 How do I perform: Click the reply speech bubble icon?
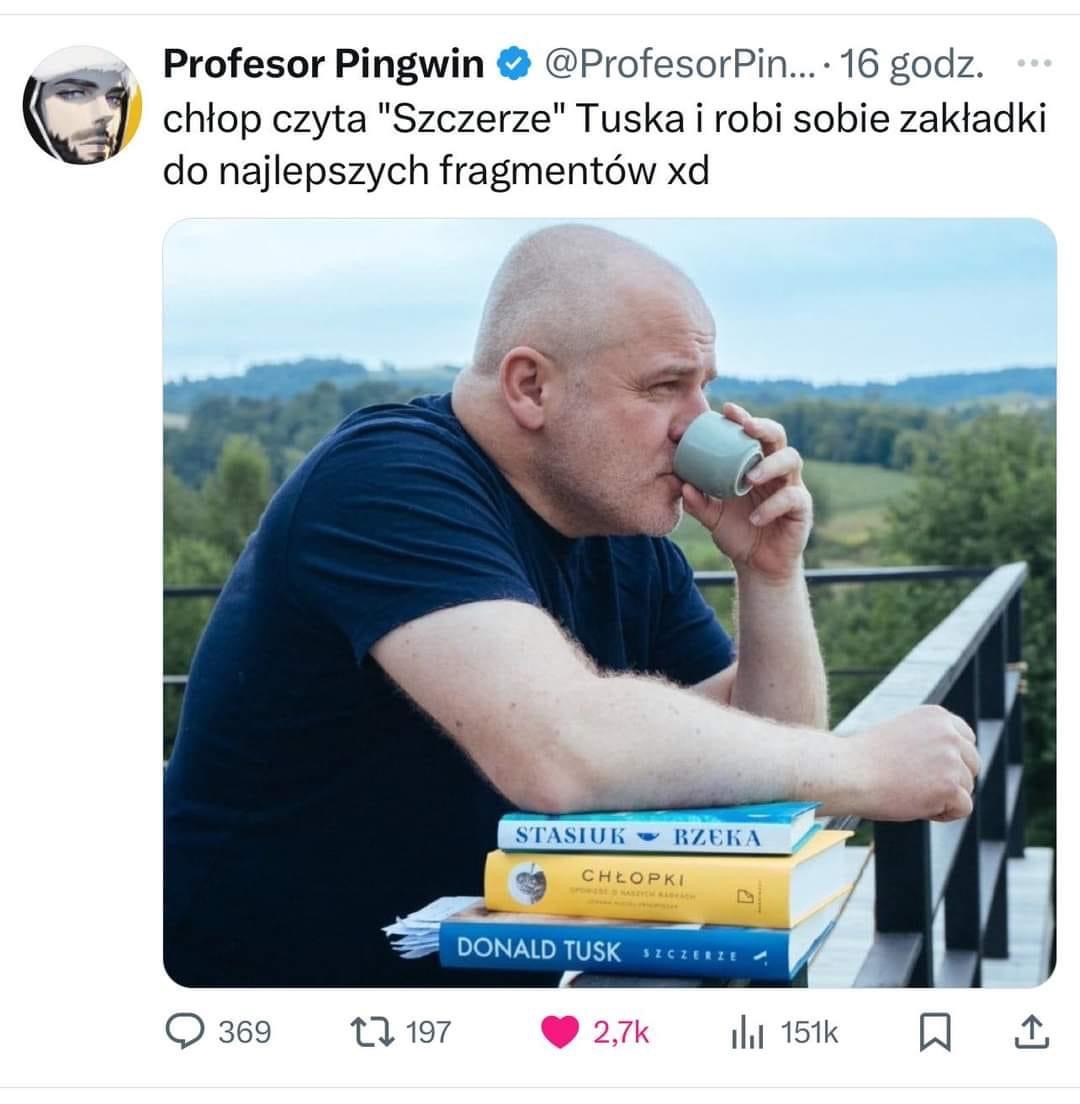[184, 1031]
